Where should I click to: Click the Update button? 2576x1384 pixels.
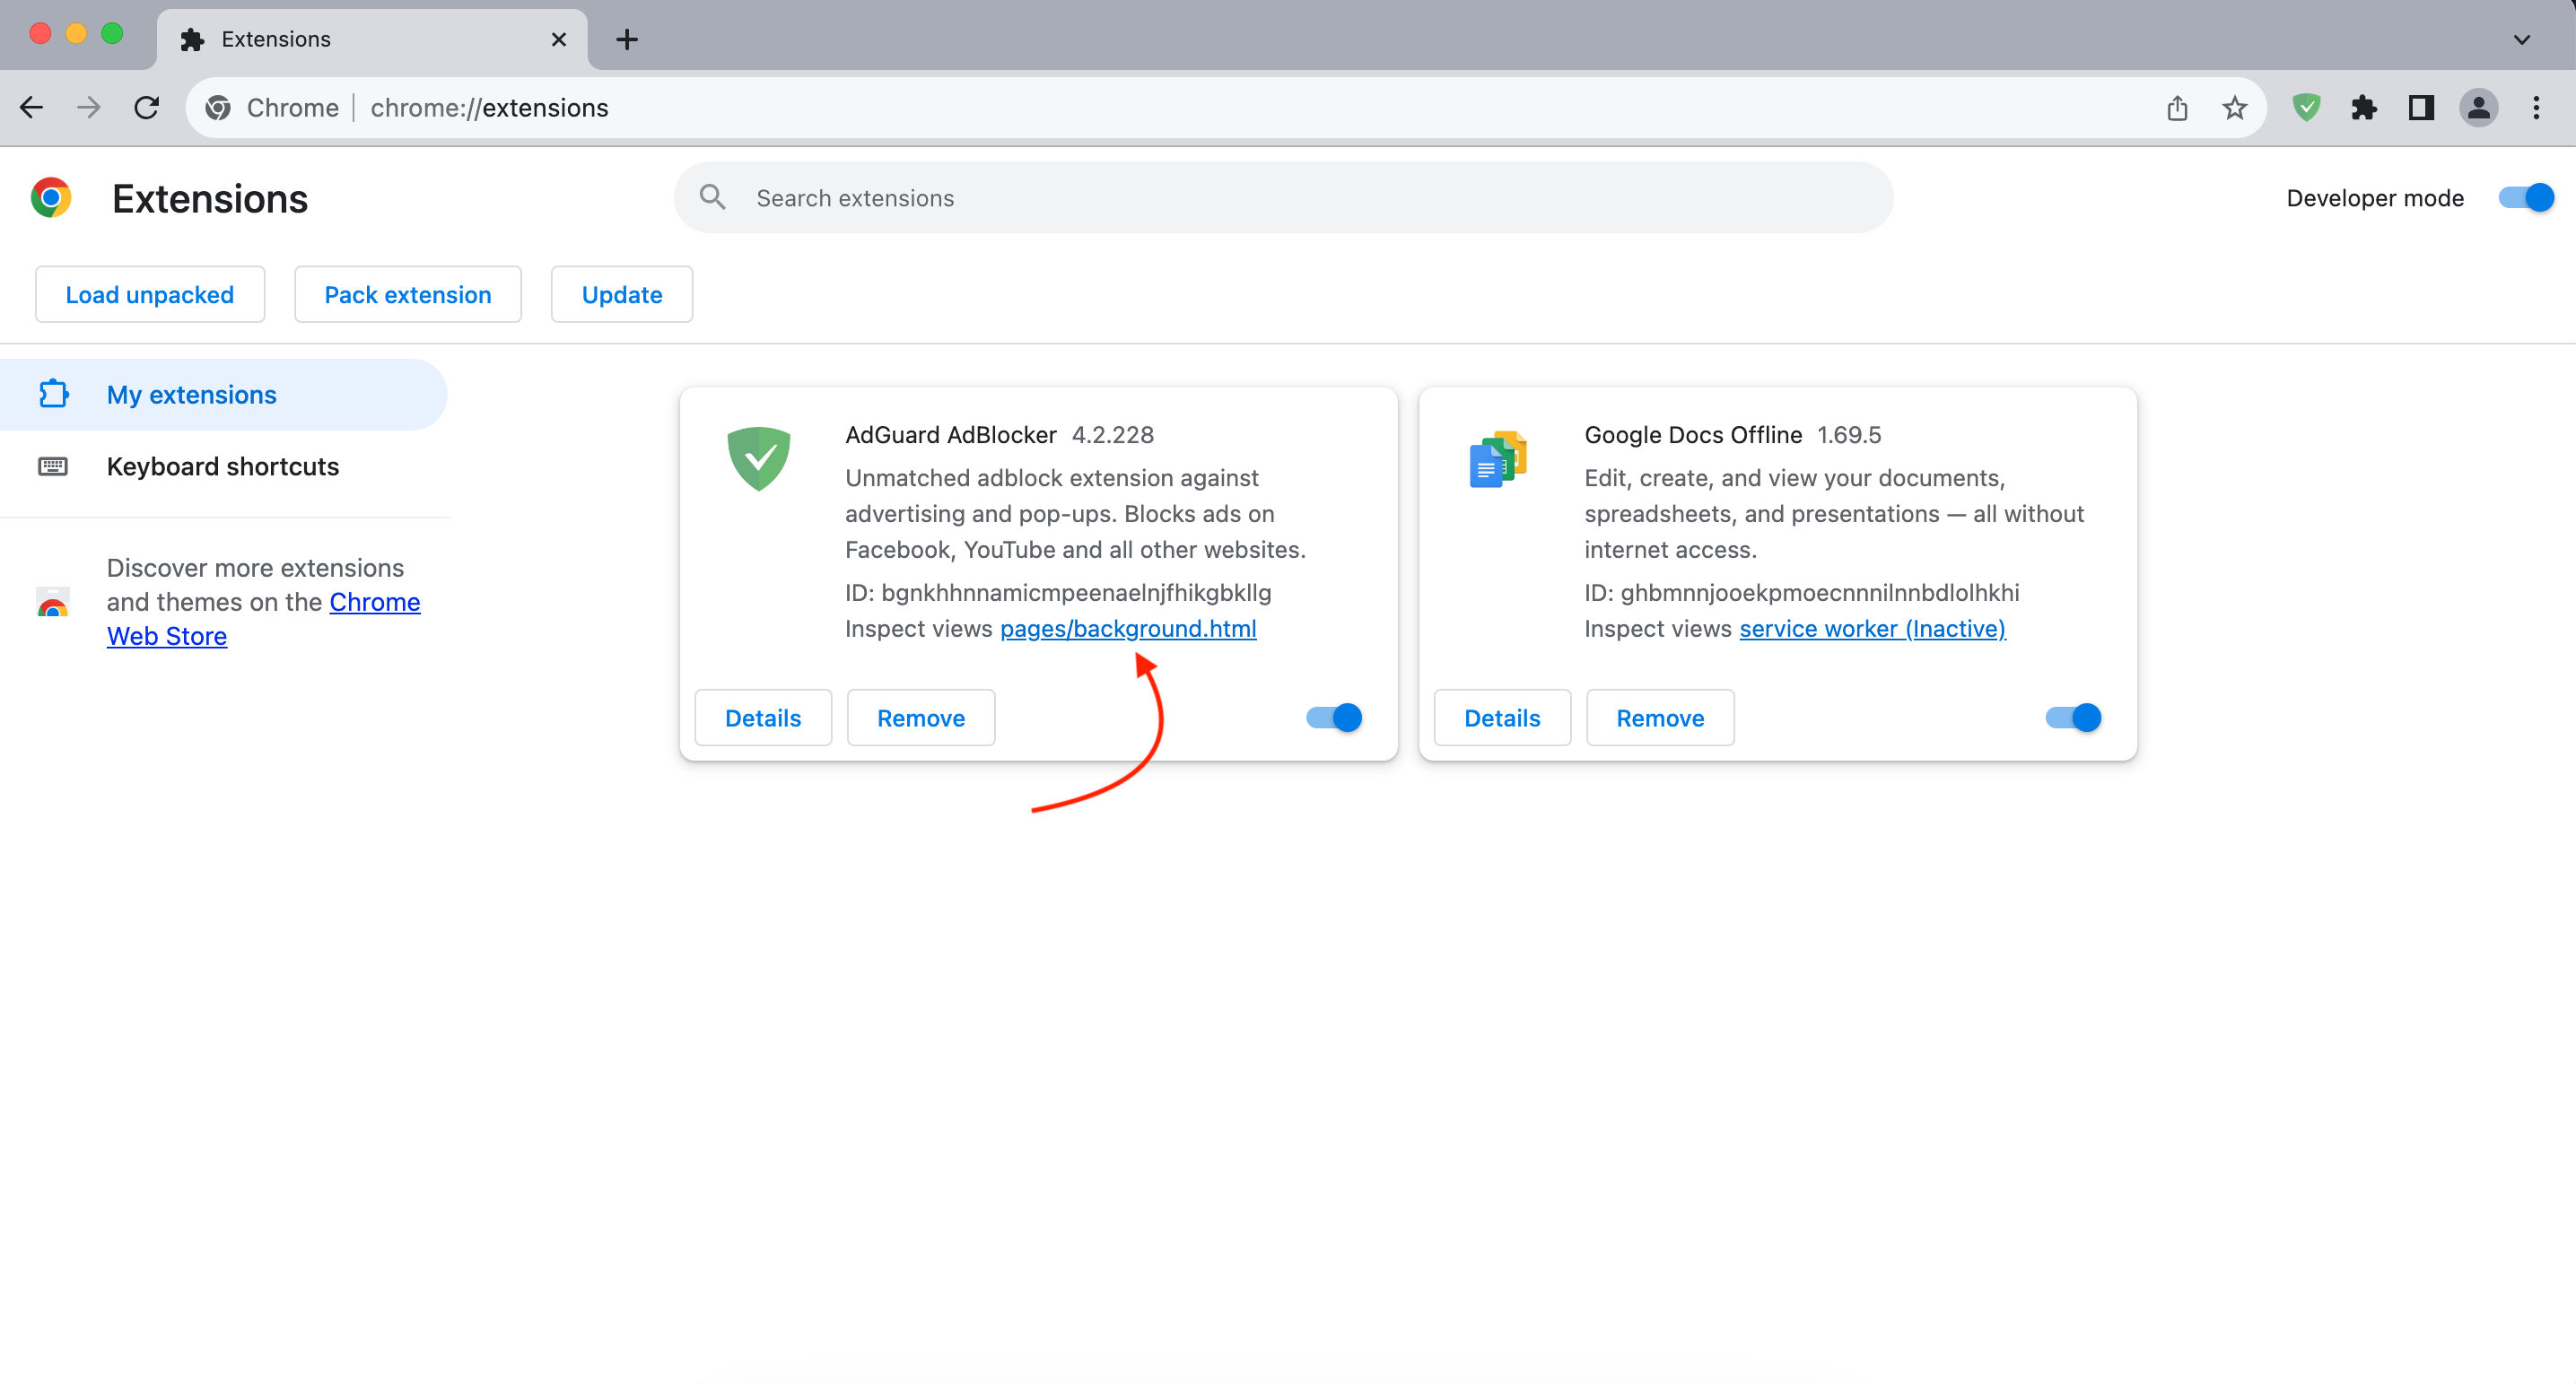point(623,293)
